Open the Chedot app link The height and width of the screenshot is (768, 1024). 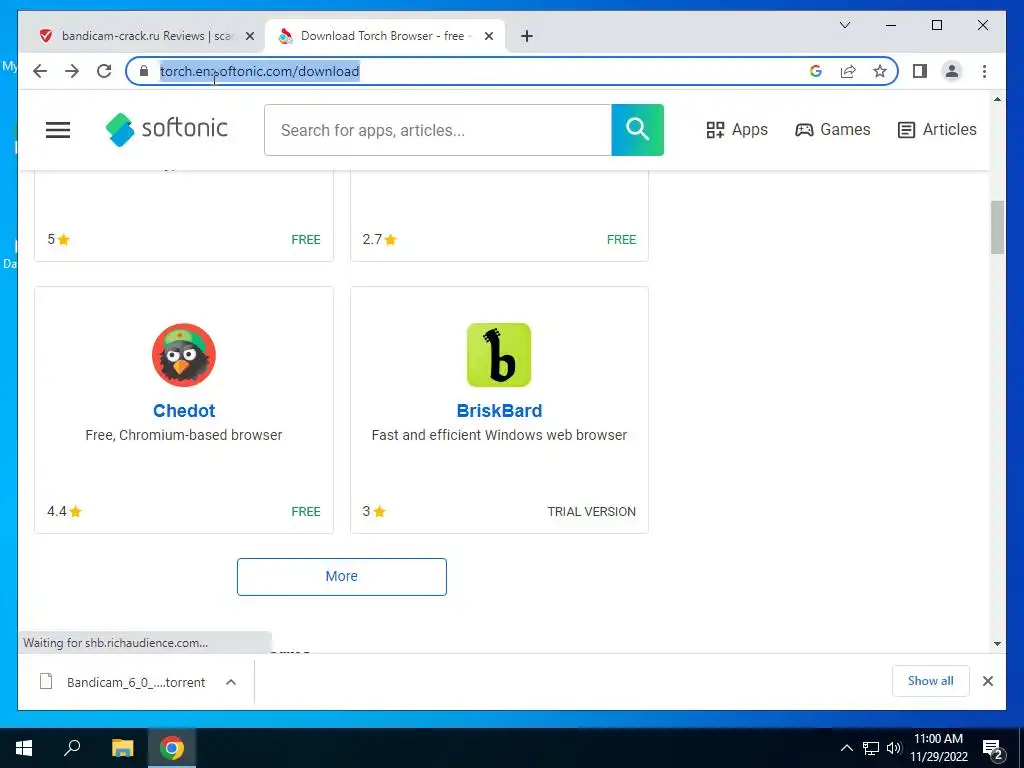click(x=184, y=411)
